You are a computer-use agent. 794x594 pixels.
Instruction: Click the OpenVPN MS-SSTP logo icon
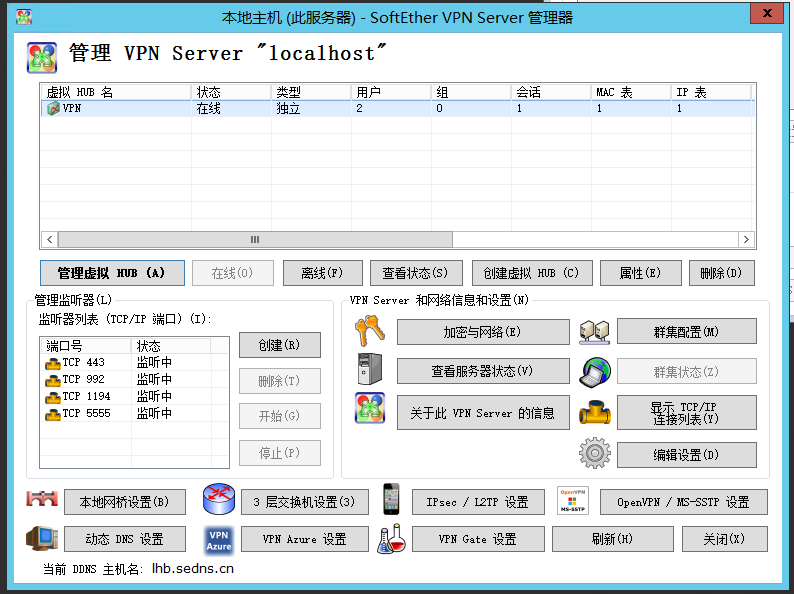[573, 500]
